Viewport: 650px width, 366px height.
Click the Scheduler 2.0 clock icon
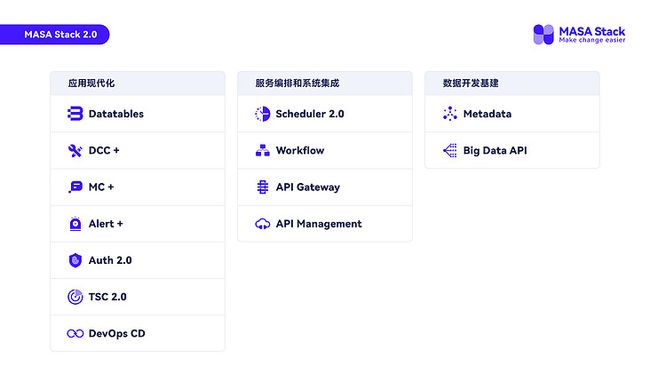[x=262, y=114]
